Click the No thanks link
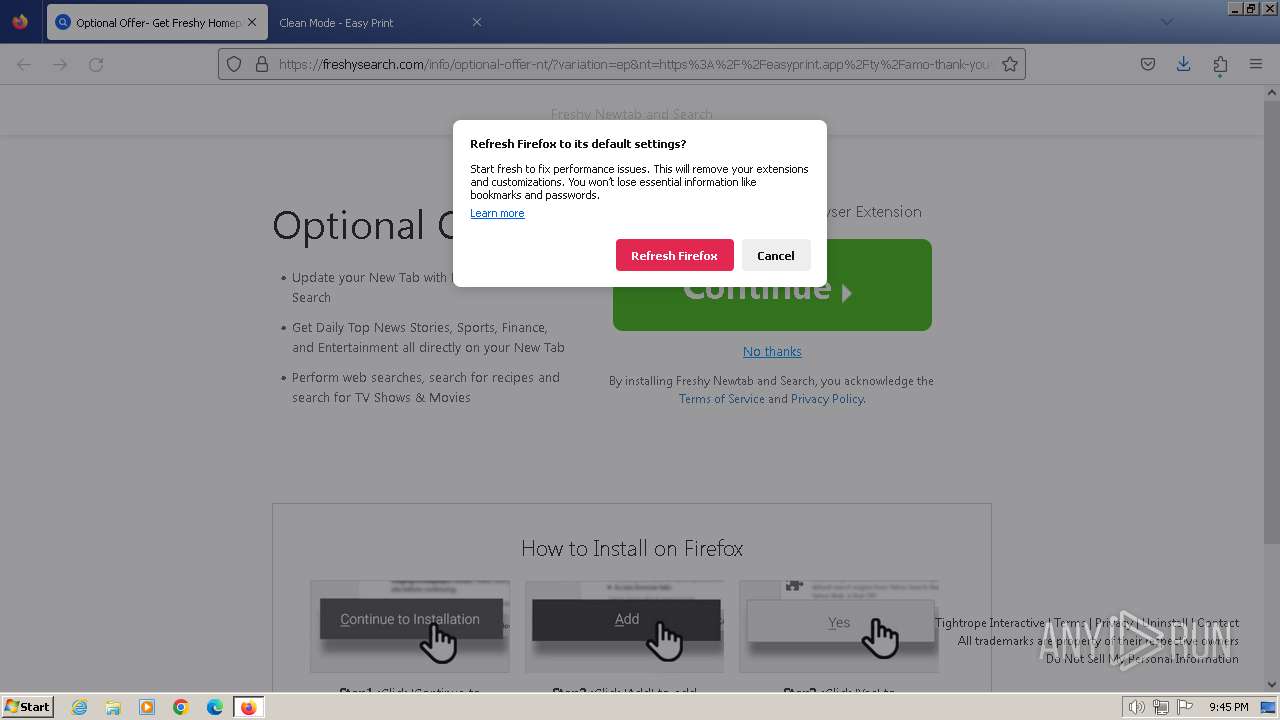This screenshot has height=720, width=1280. [x=772, y=351]
